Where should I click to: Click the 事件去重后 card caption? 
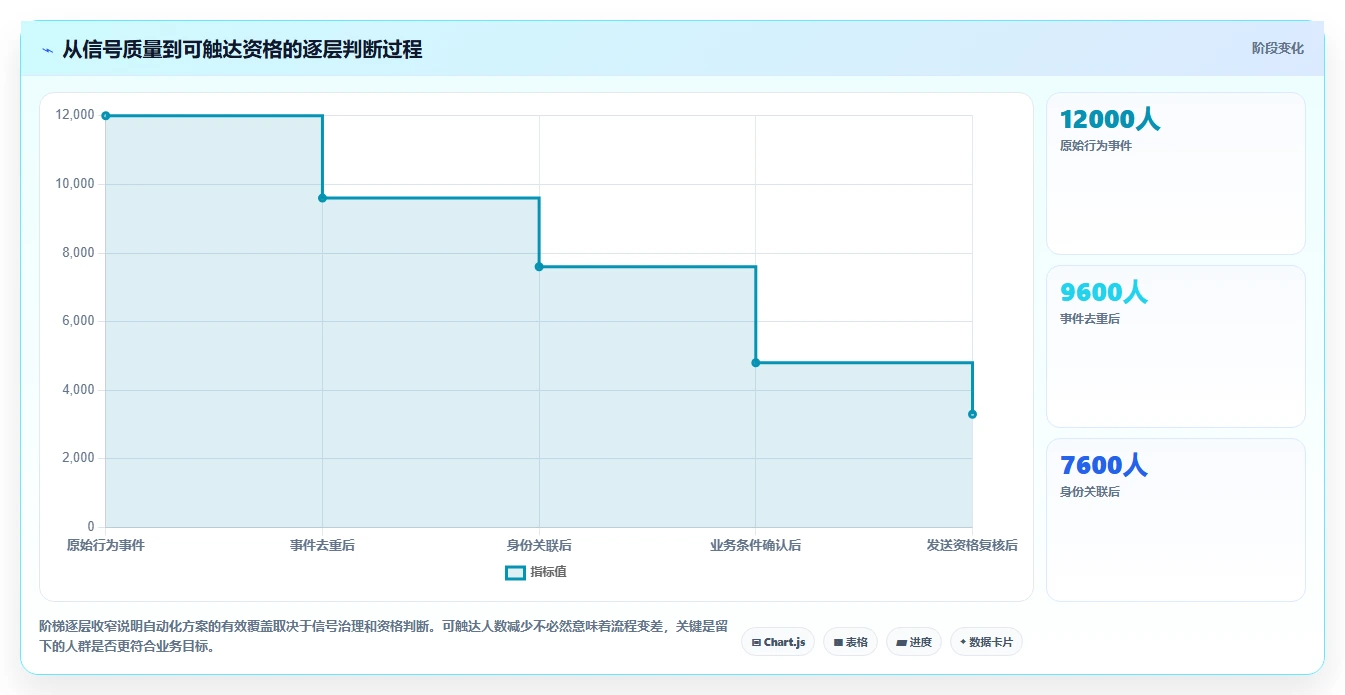pos(1090,319)
